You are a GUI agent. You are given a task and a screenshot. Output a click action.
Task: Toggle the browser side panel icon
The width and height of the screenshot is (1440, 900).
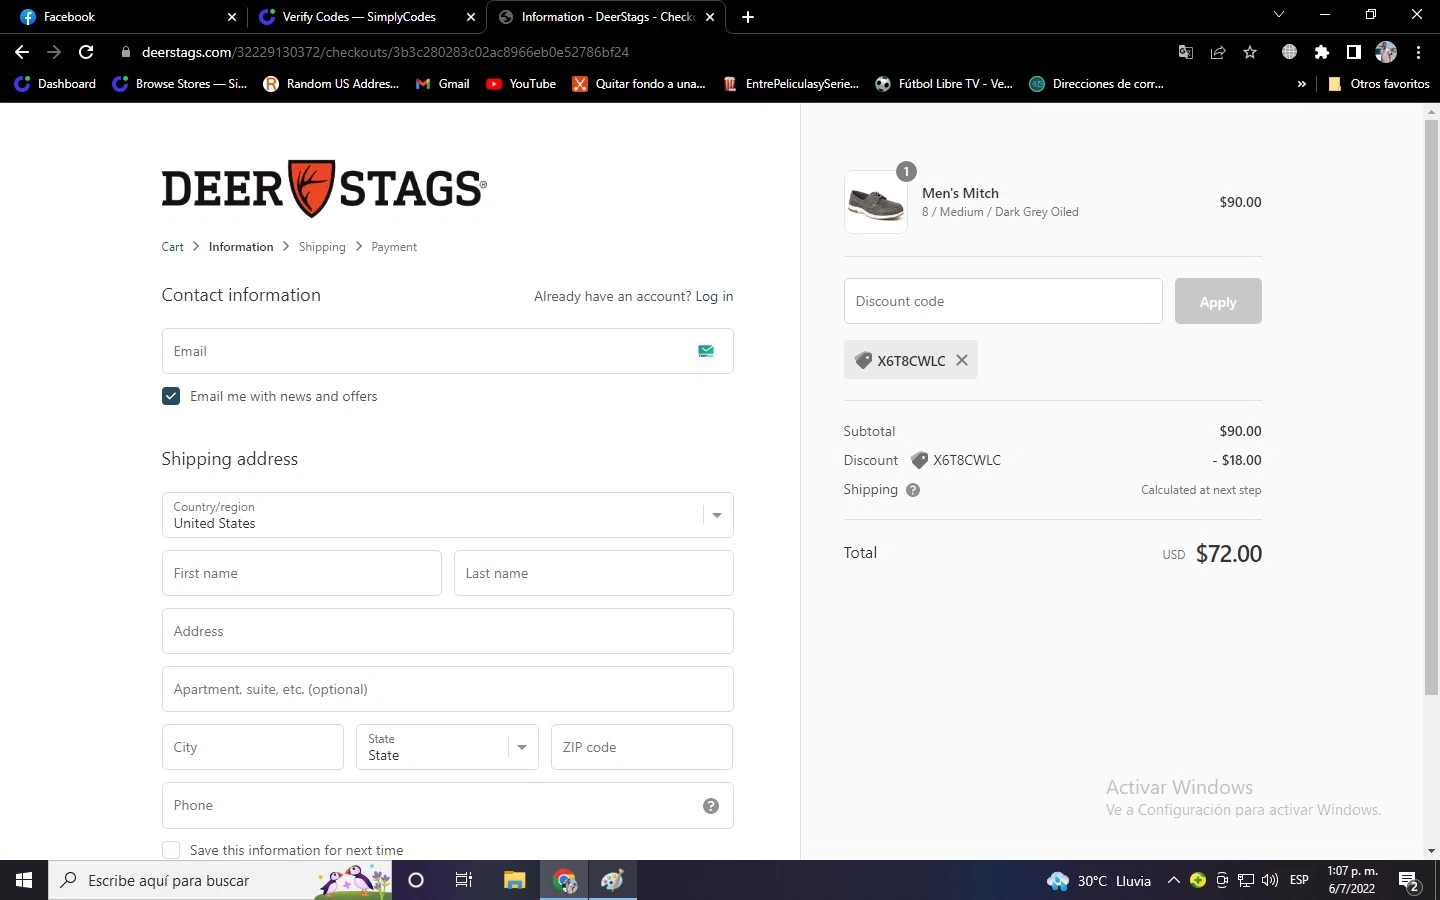1354,52
